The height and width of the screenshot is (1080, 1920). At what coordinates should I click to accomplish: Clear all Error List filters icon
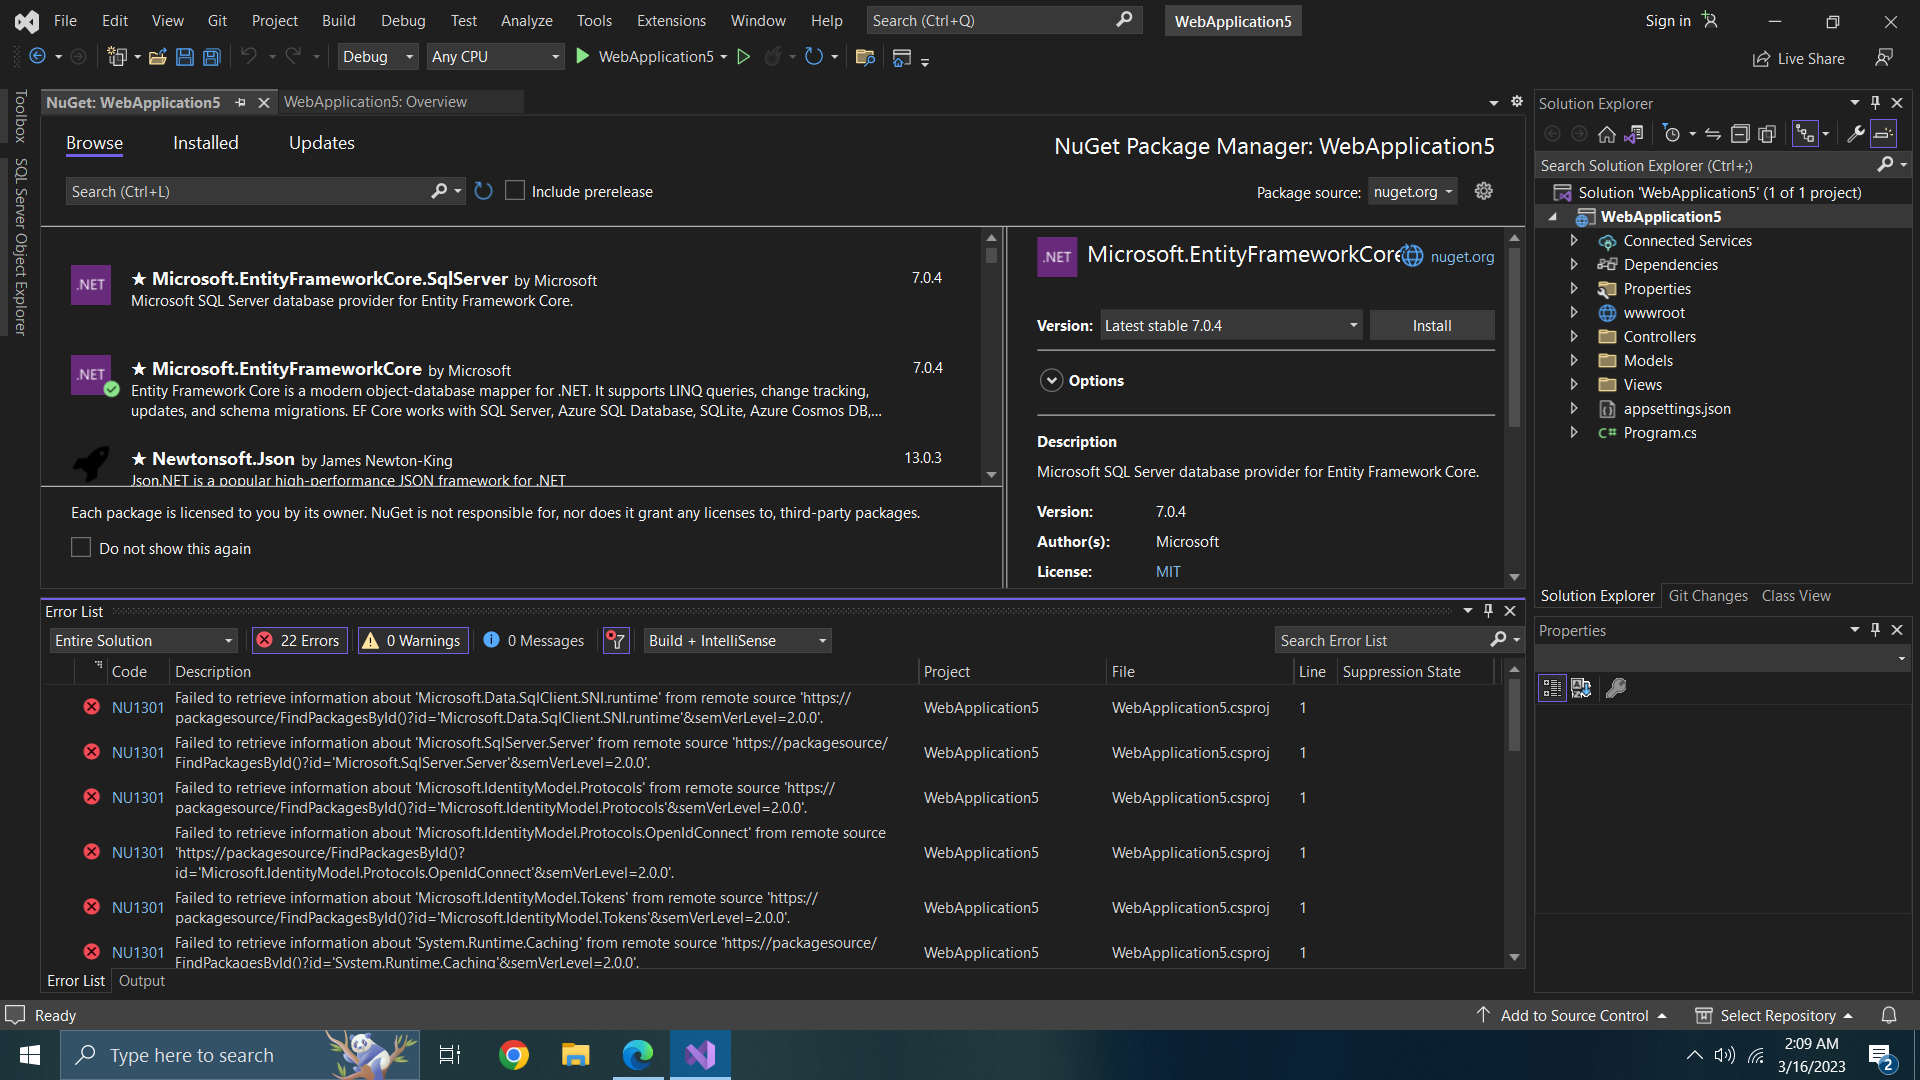(616, 641)
